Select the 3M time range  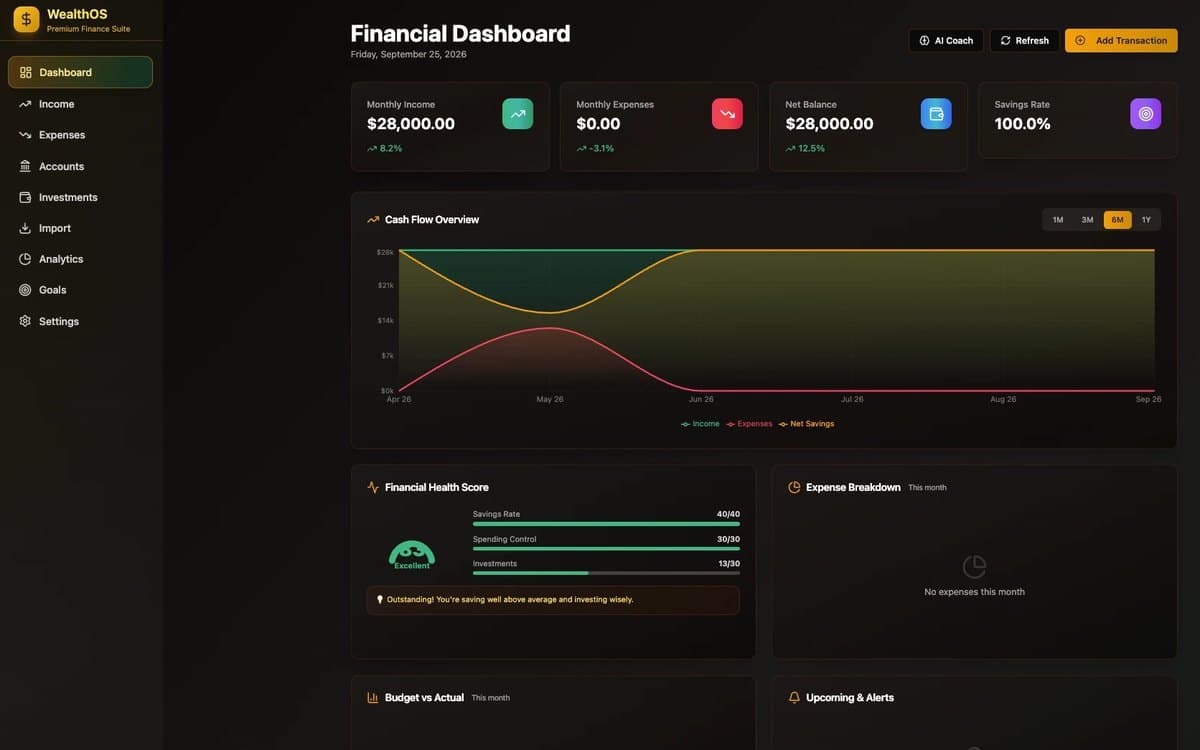pyautogui.click(x=1087, y=220)
